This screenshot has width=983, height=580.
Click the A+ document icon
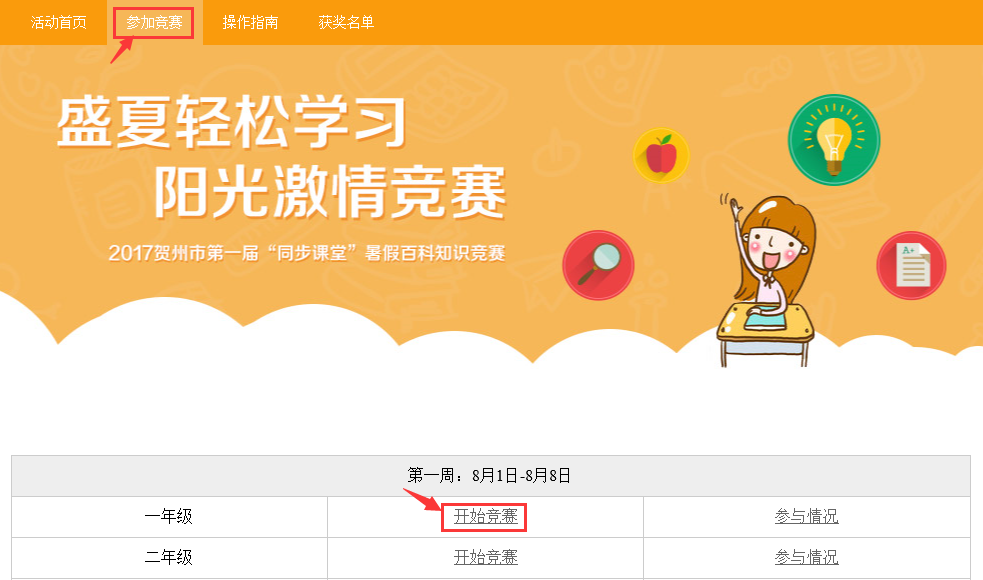point(911,265)
